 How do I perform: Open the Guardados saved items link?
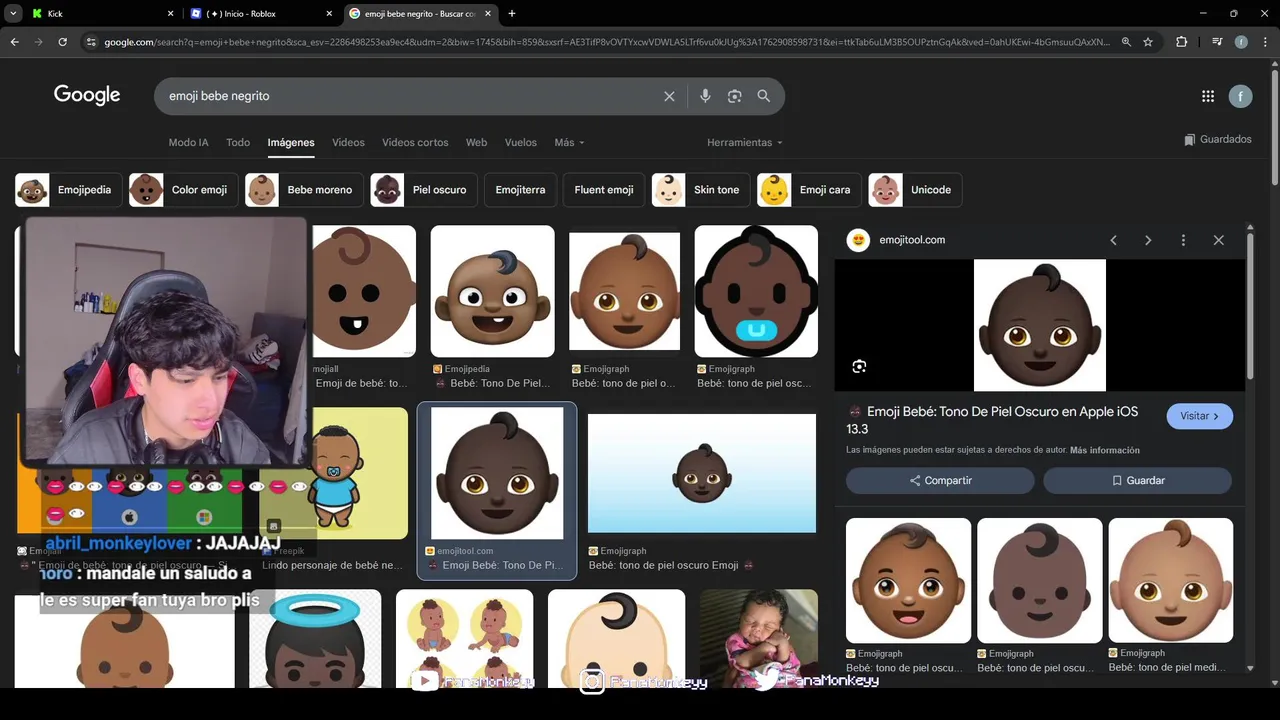(x=1217, y=139)
